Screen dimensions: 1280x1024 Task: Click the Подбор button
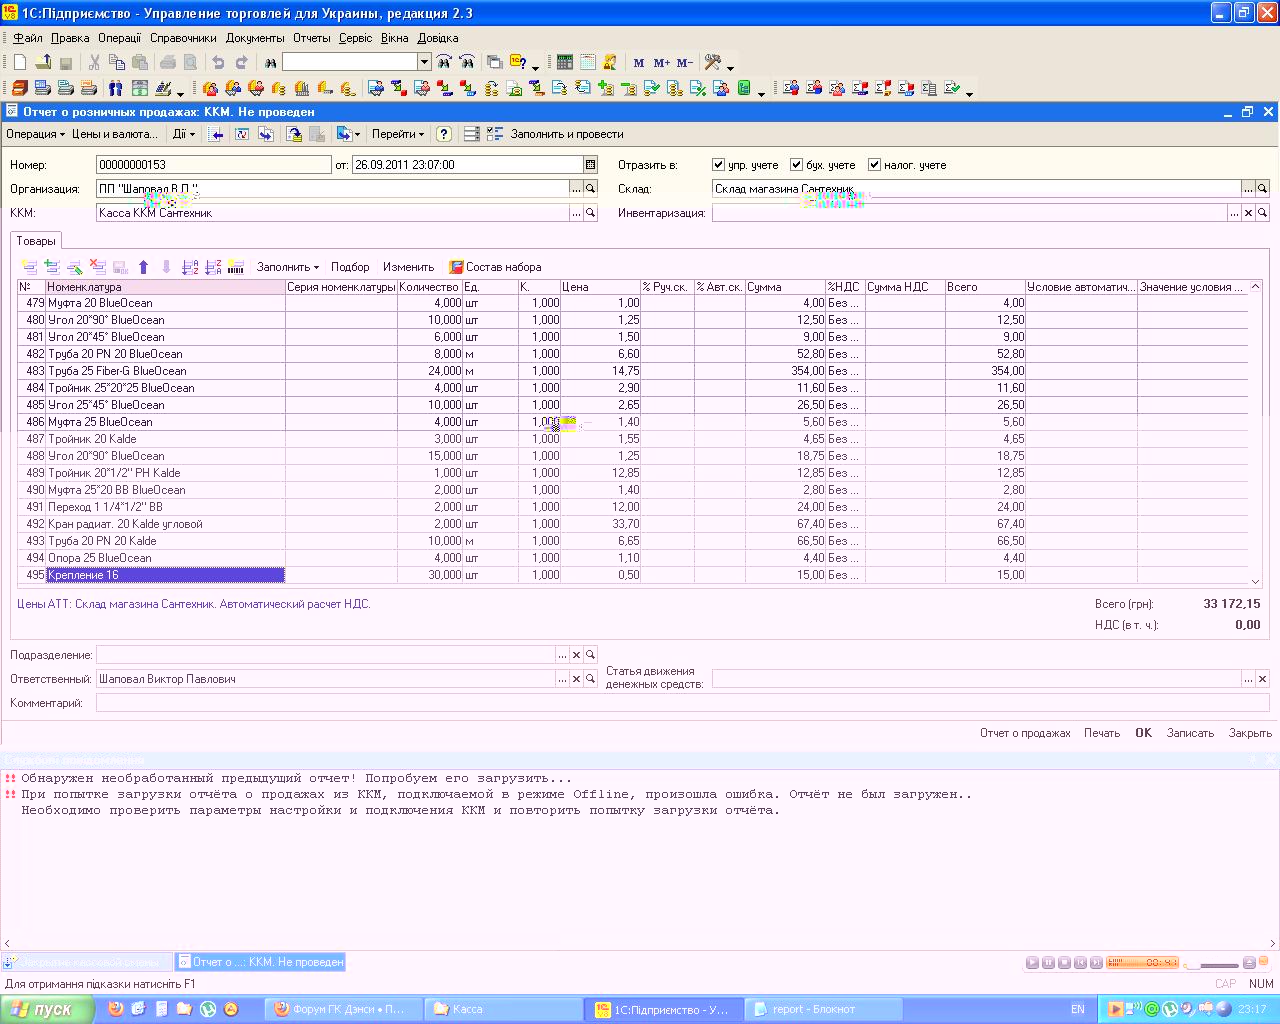click(x=350, y=267)
